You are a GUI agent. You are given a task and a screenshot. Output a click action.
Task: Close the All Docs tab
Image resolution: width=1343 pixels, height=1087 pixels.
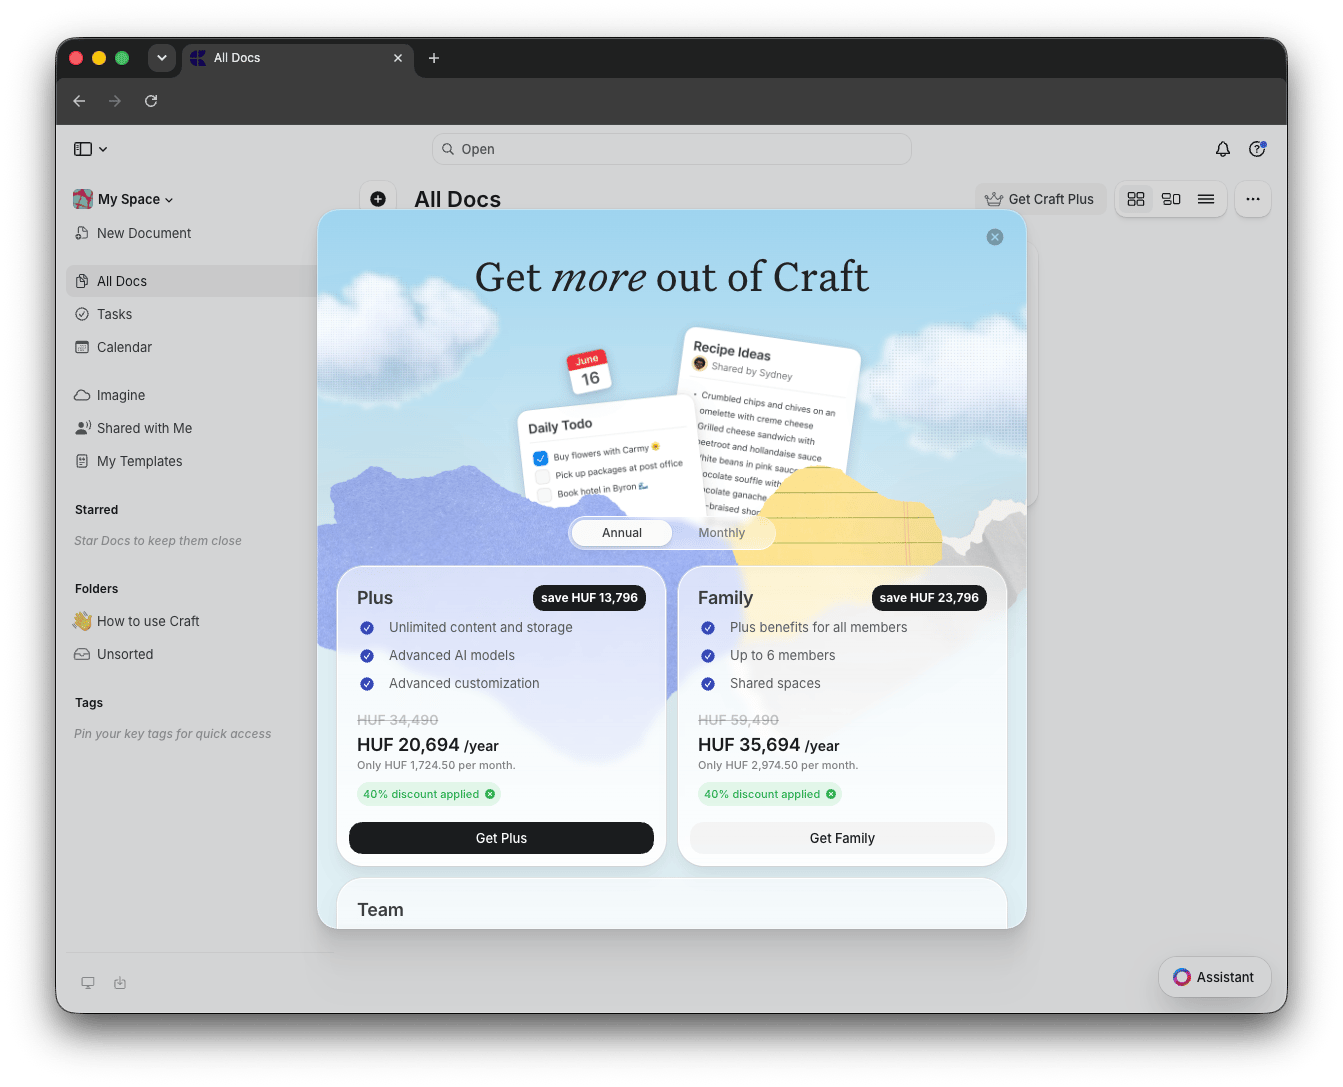pyautogui.click(x=398, y=58)
